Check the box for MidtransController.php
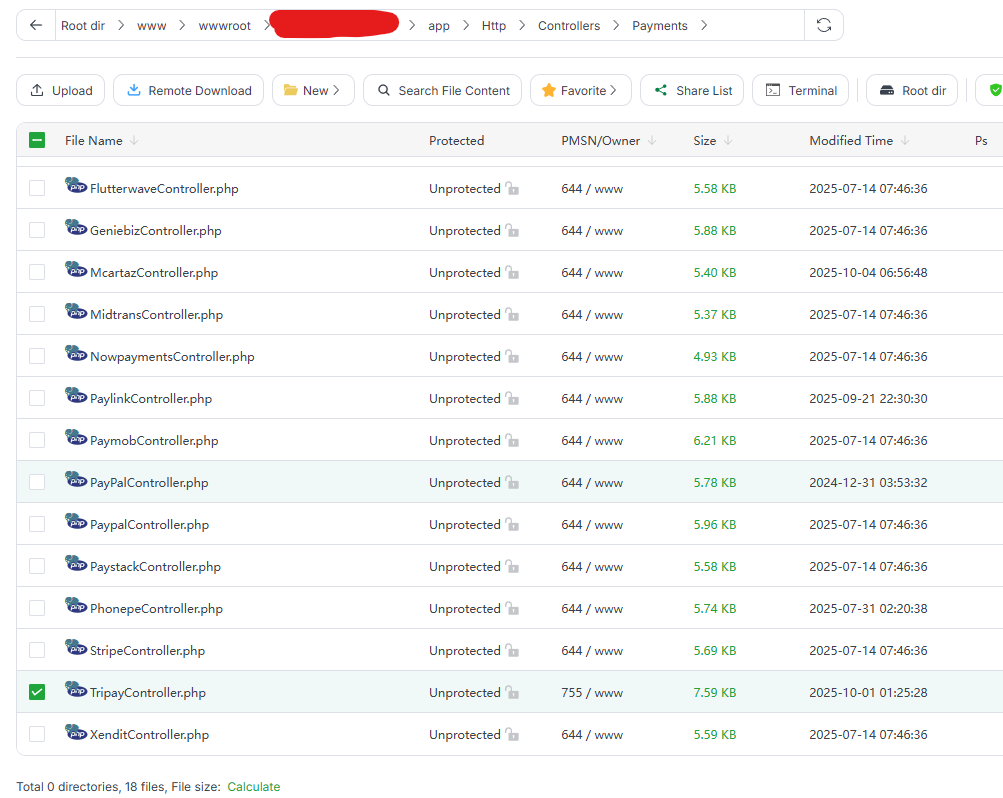1003x798 pixels. 37,314
